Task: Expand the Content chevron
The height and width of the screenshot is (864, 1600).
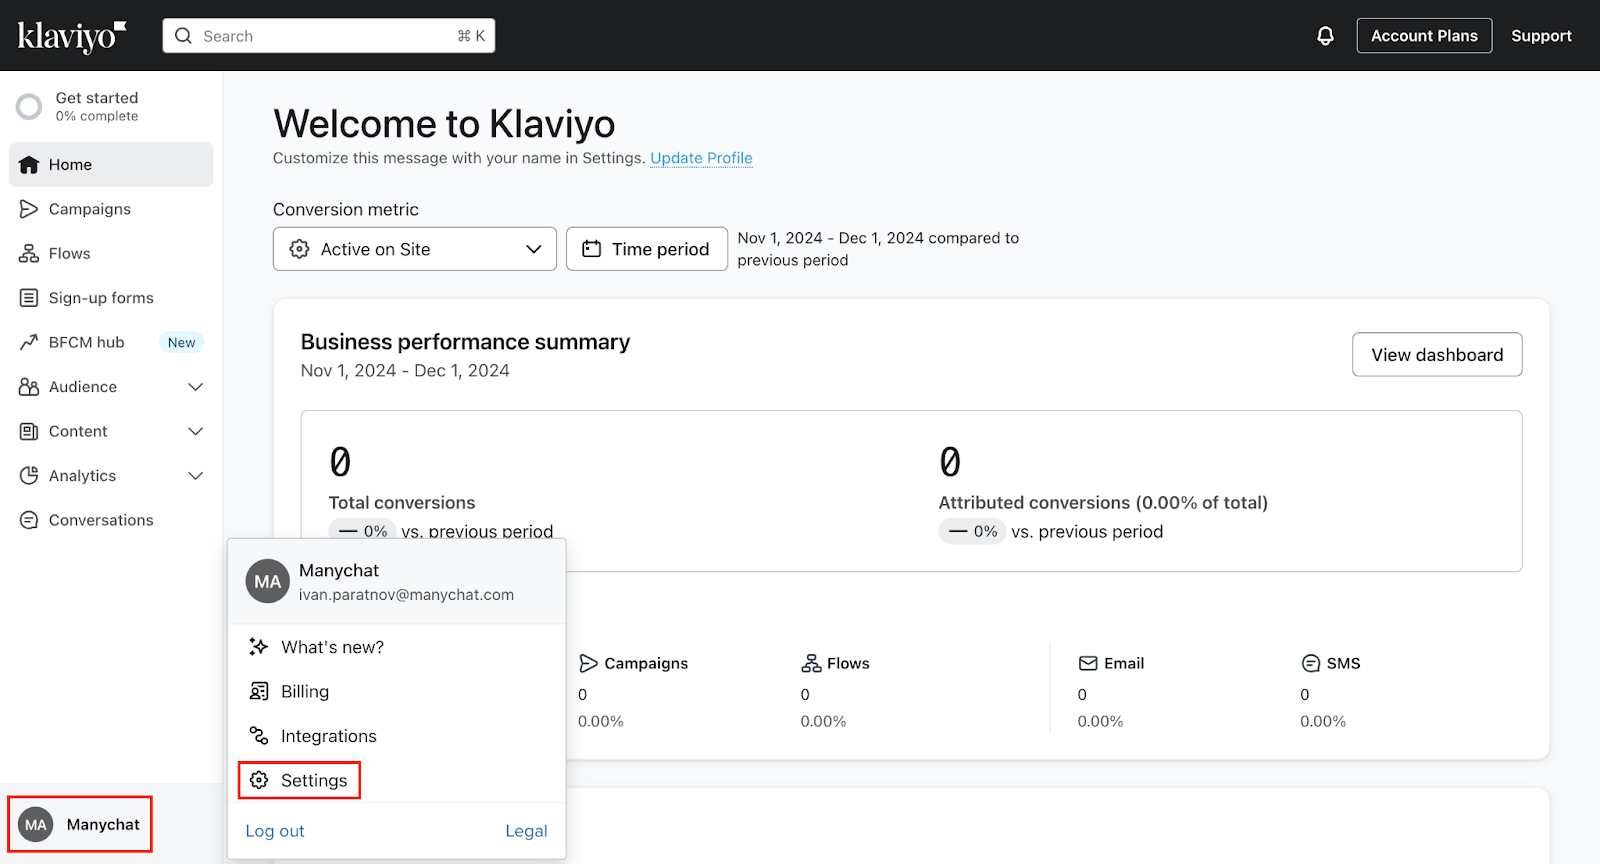Action: pos(196,431)
